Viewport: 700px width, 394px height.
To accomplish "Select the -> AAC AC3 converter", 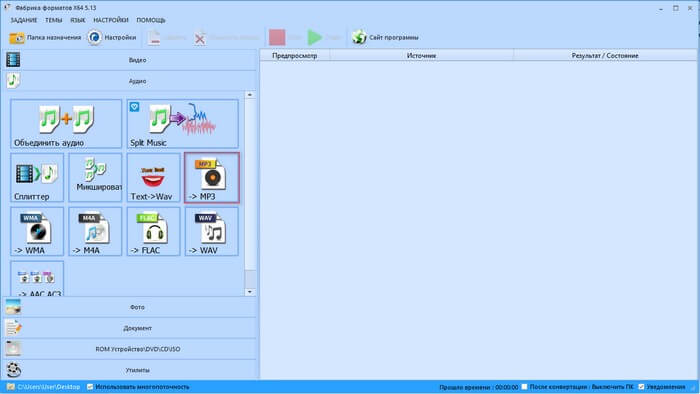I will pyautogui.click(x=37, y=279).
